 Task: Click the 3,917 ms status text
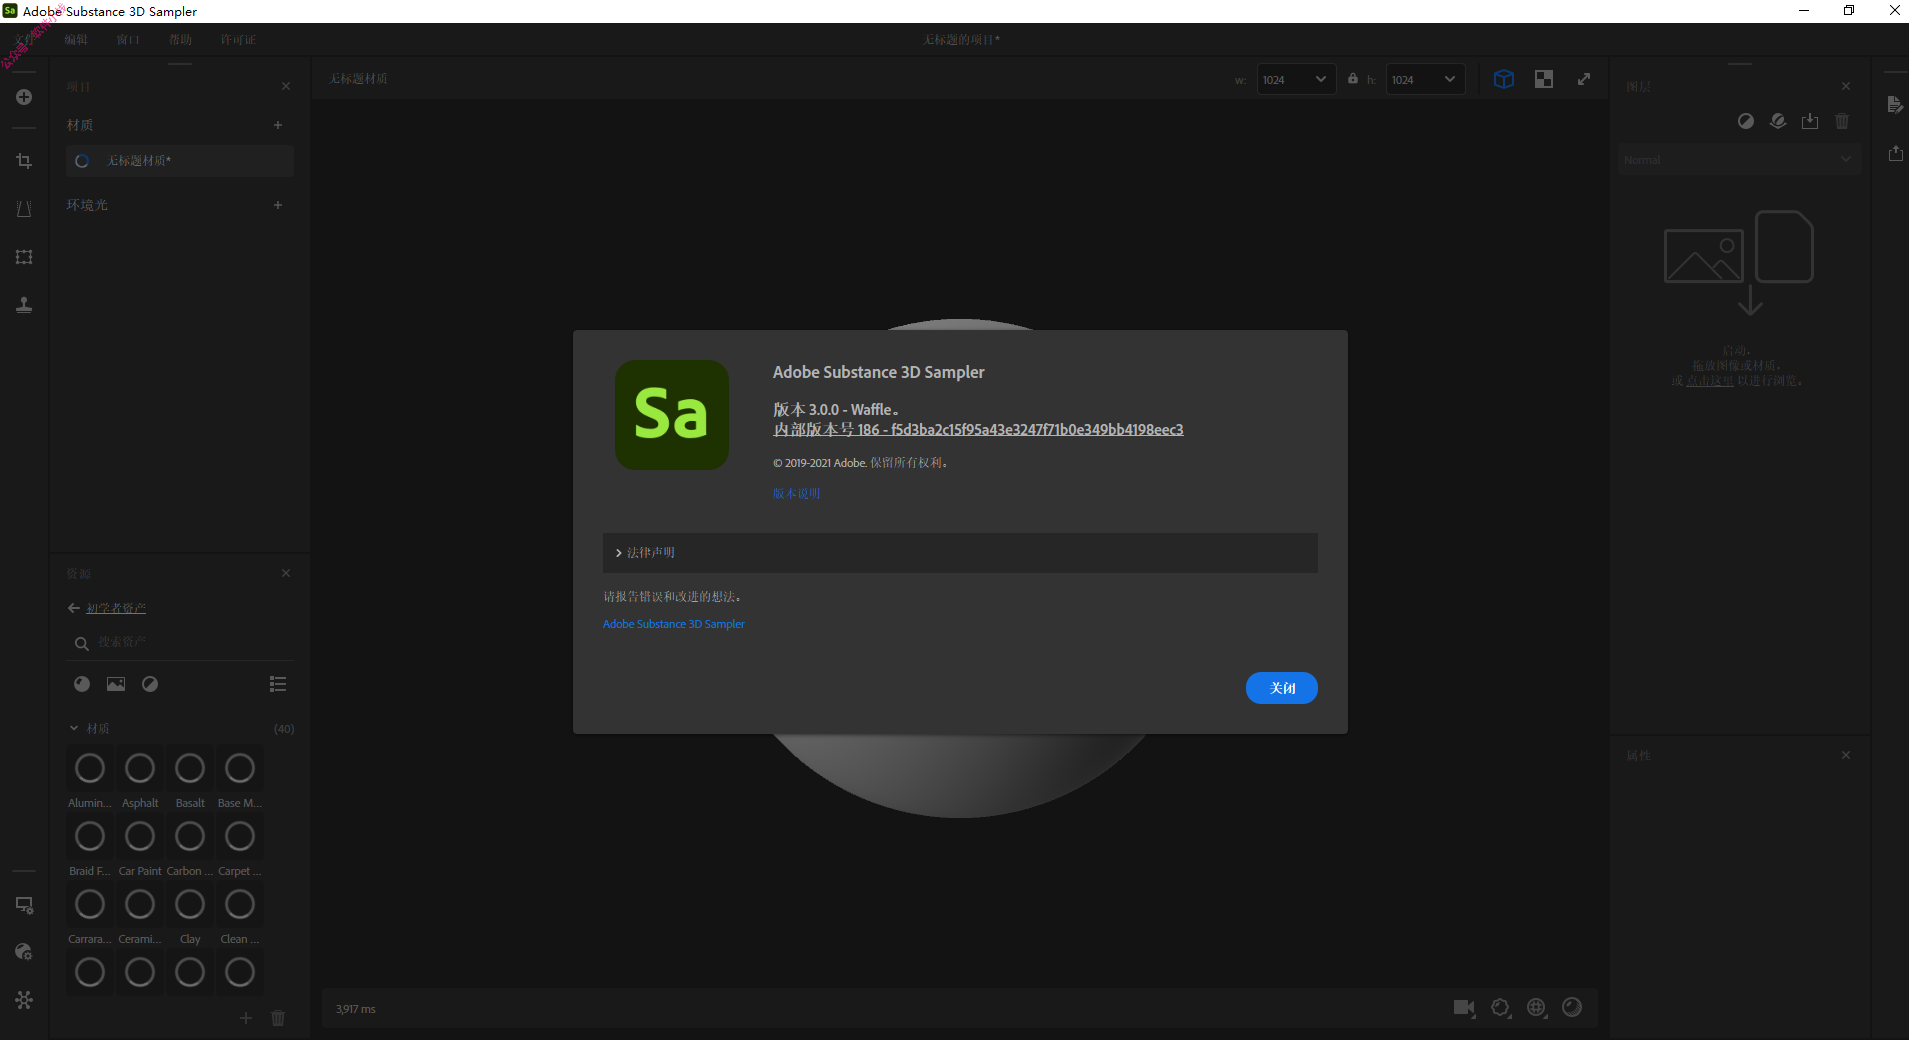[355, 1009]
